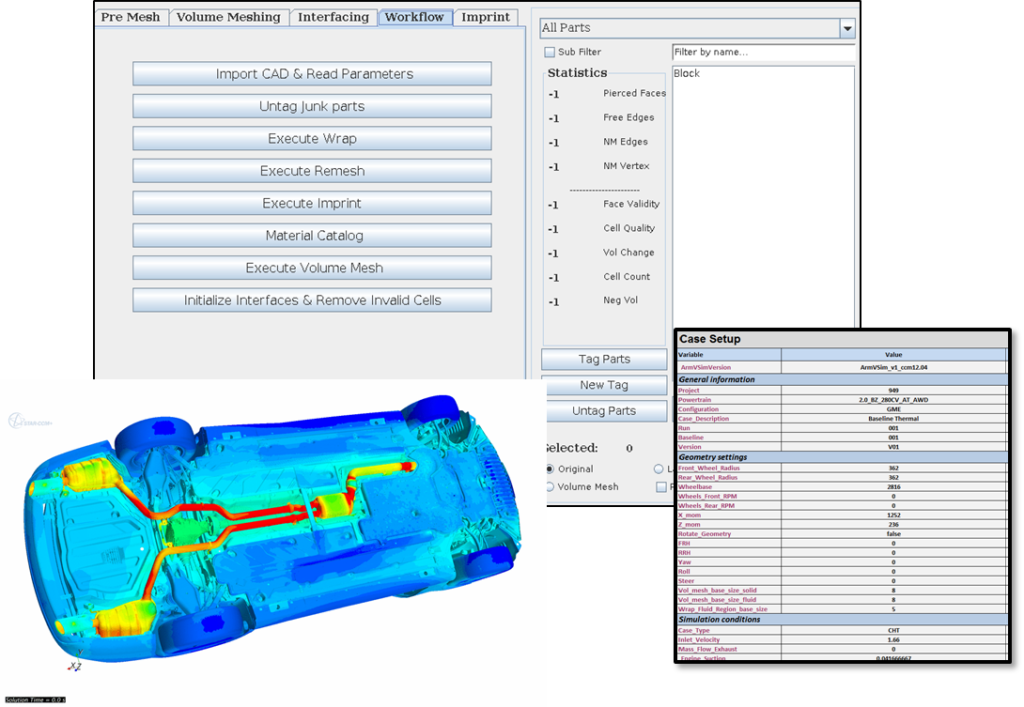1024x707 pixels.
Task: Select the Interfacing tab
Action: (334, 17)
